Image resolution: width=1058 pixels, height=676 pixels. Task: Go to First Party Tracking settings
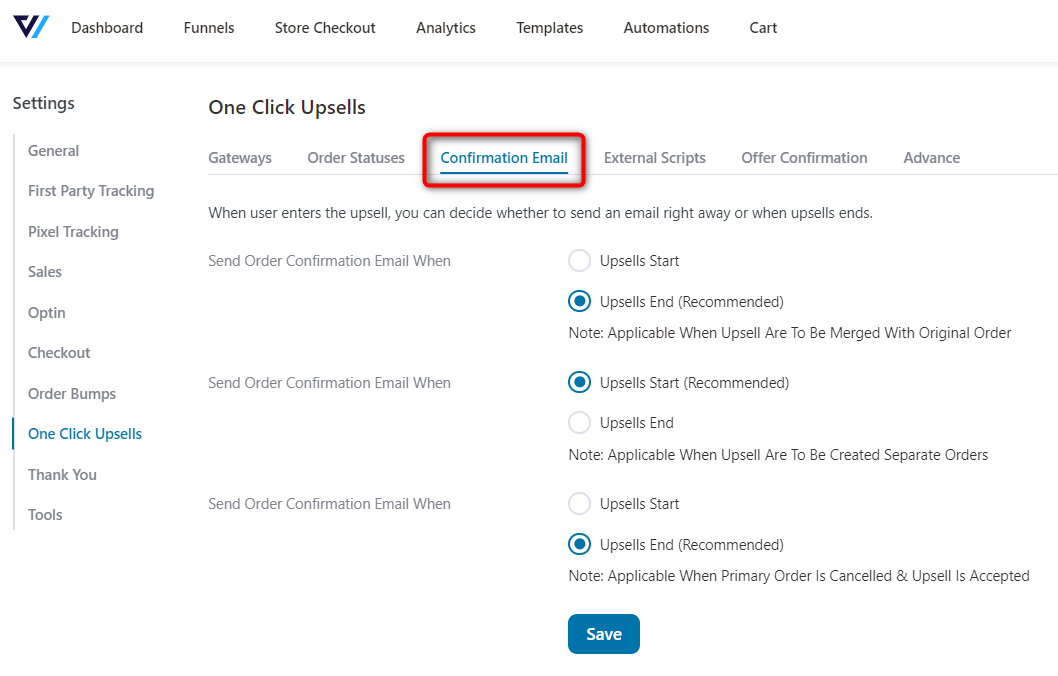pos(91,191)
